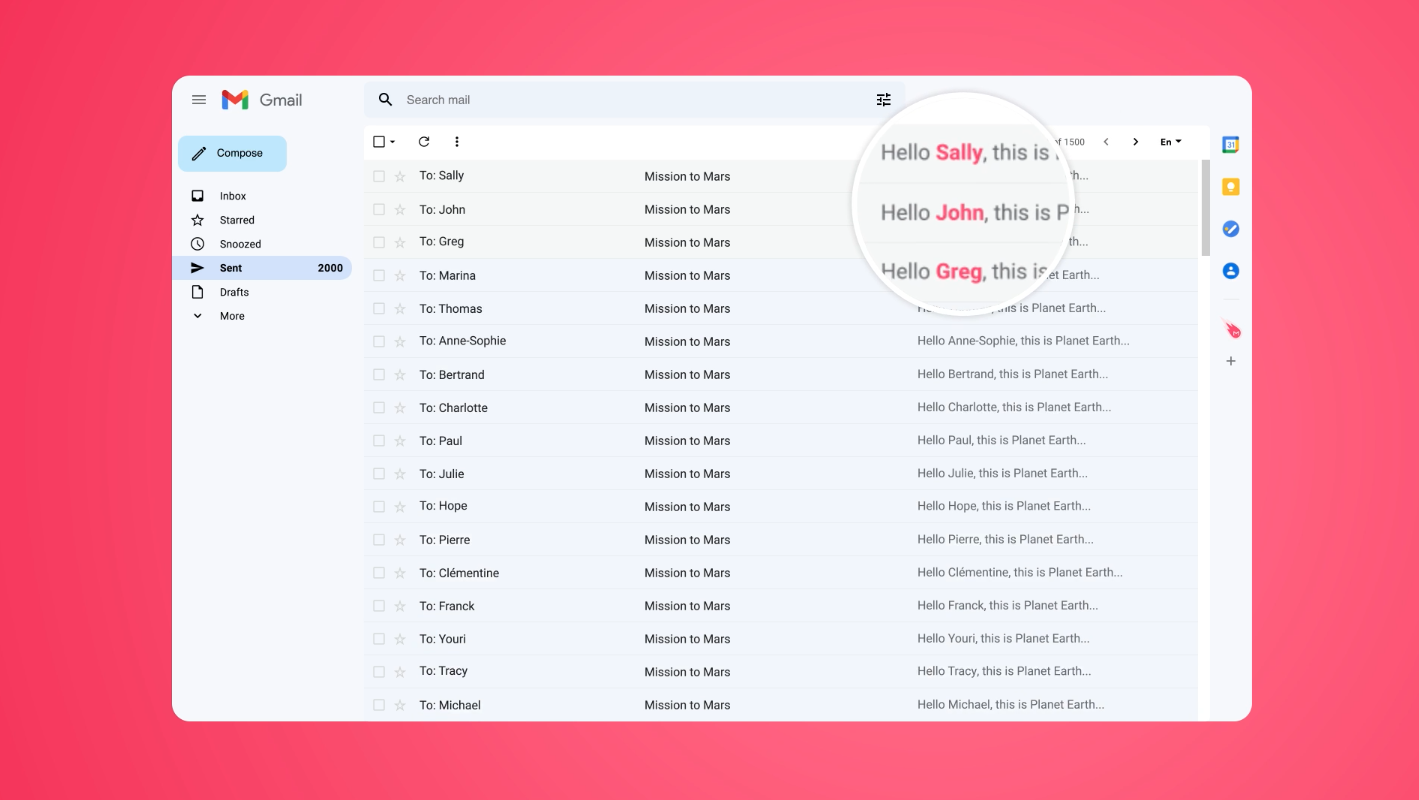Screen dimensions: 1419x800
Task: Open Mission to Mars email to Youri
Action: pyautogui.click(x=687, y=638)
